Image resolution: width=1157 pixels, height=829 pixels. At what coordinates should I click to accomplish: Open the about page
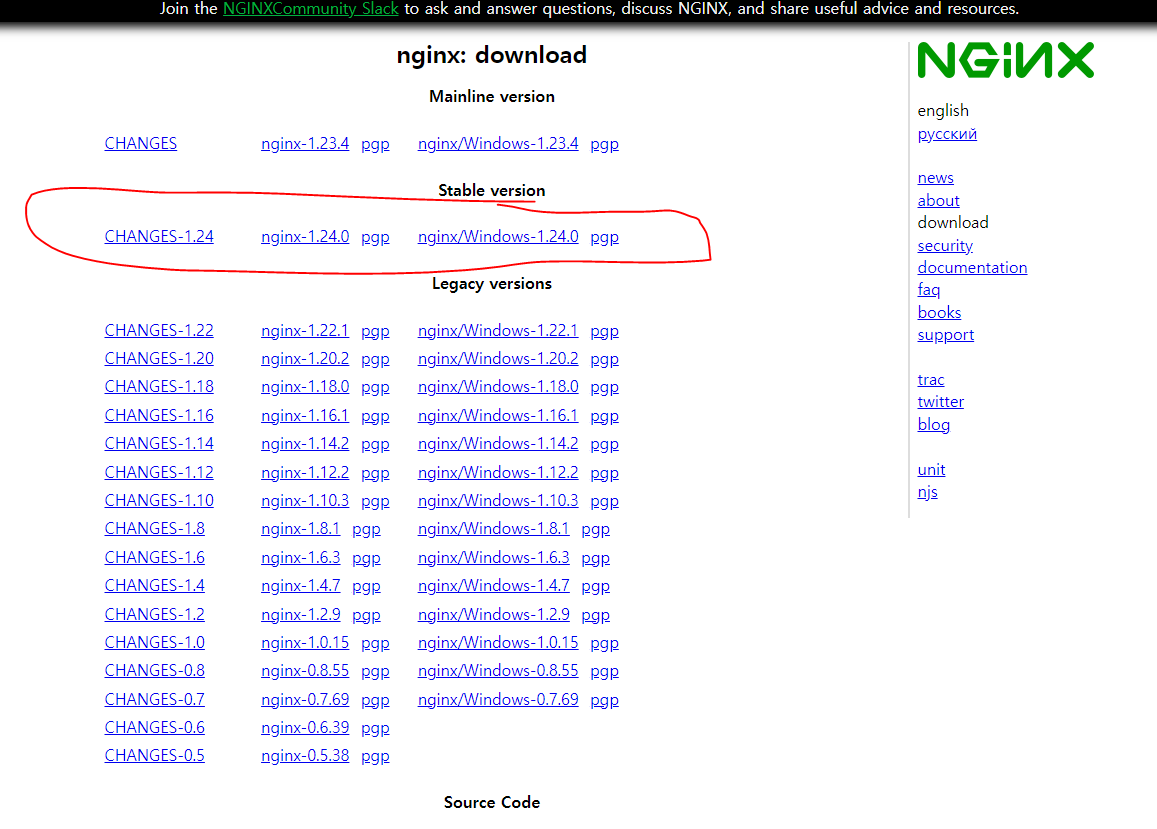(x=939, y=200)
